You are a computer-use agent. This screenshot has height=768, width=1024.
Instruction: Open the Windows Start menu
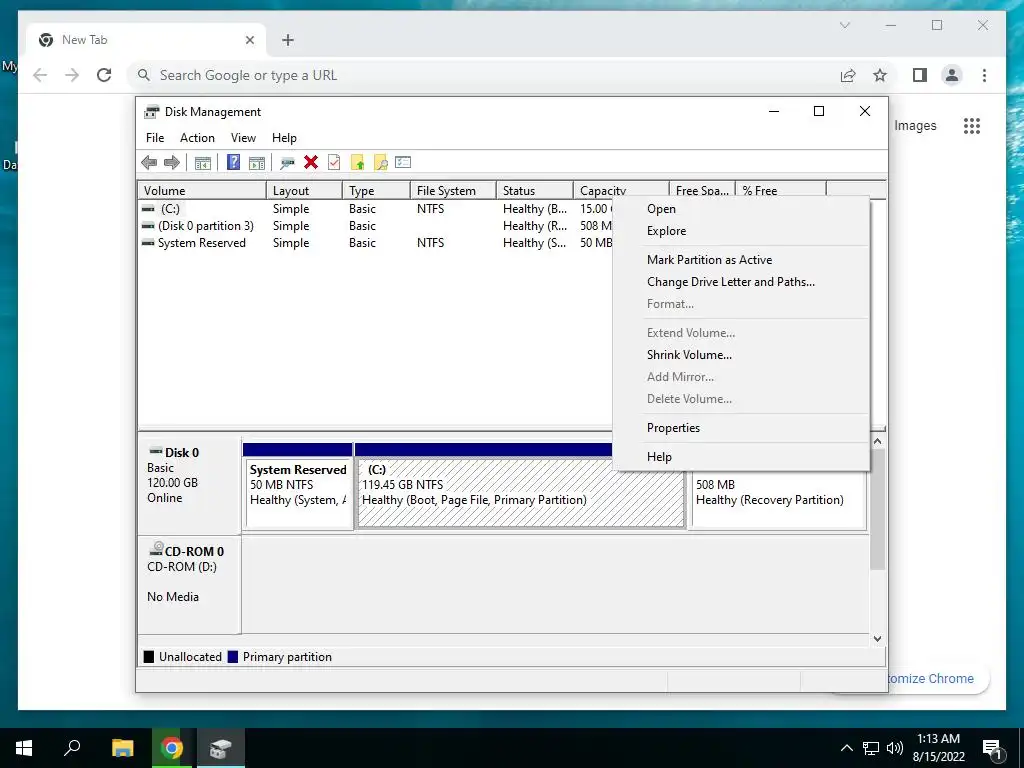(24, 748)
